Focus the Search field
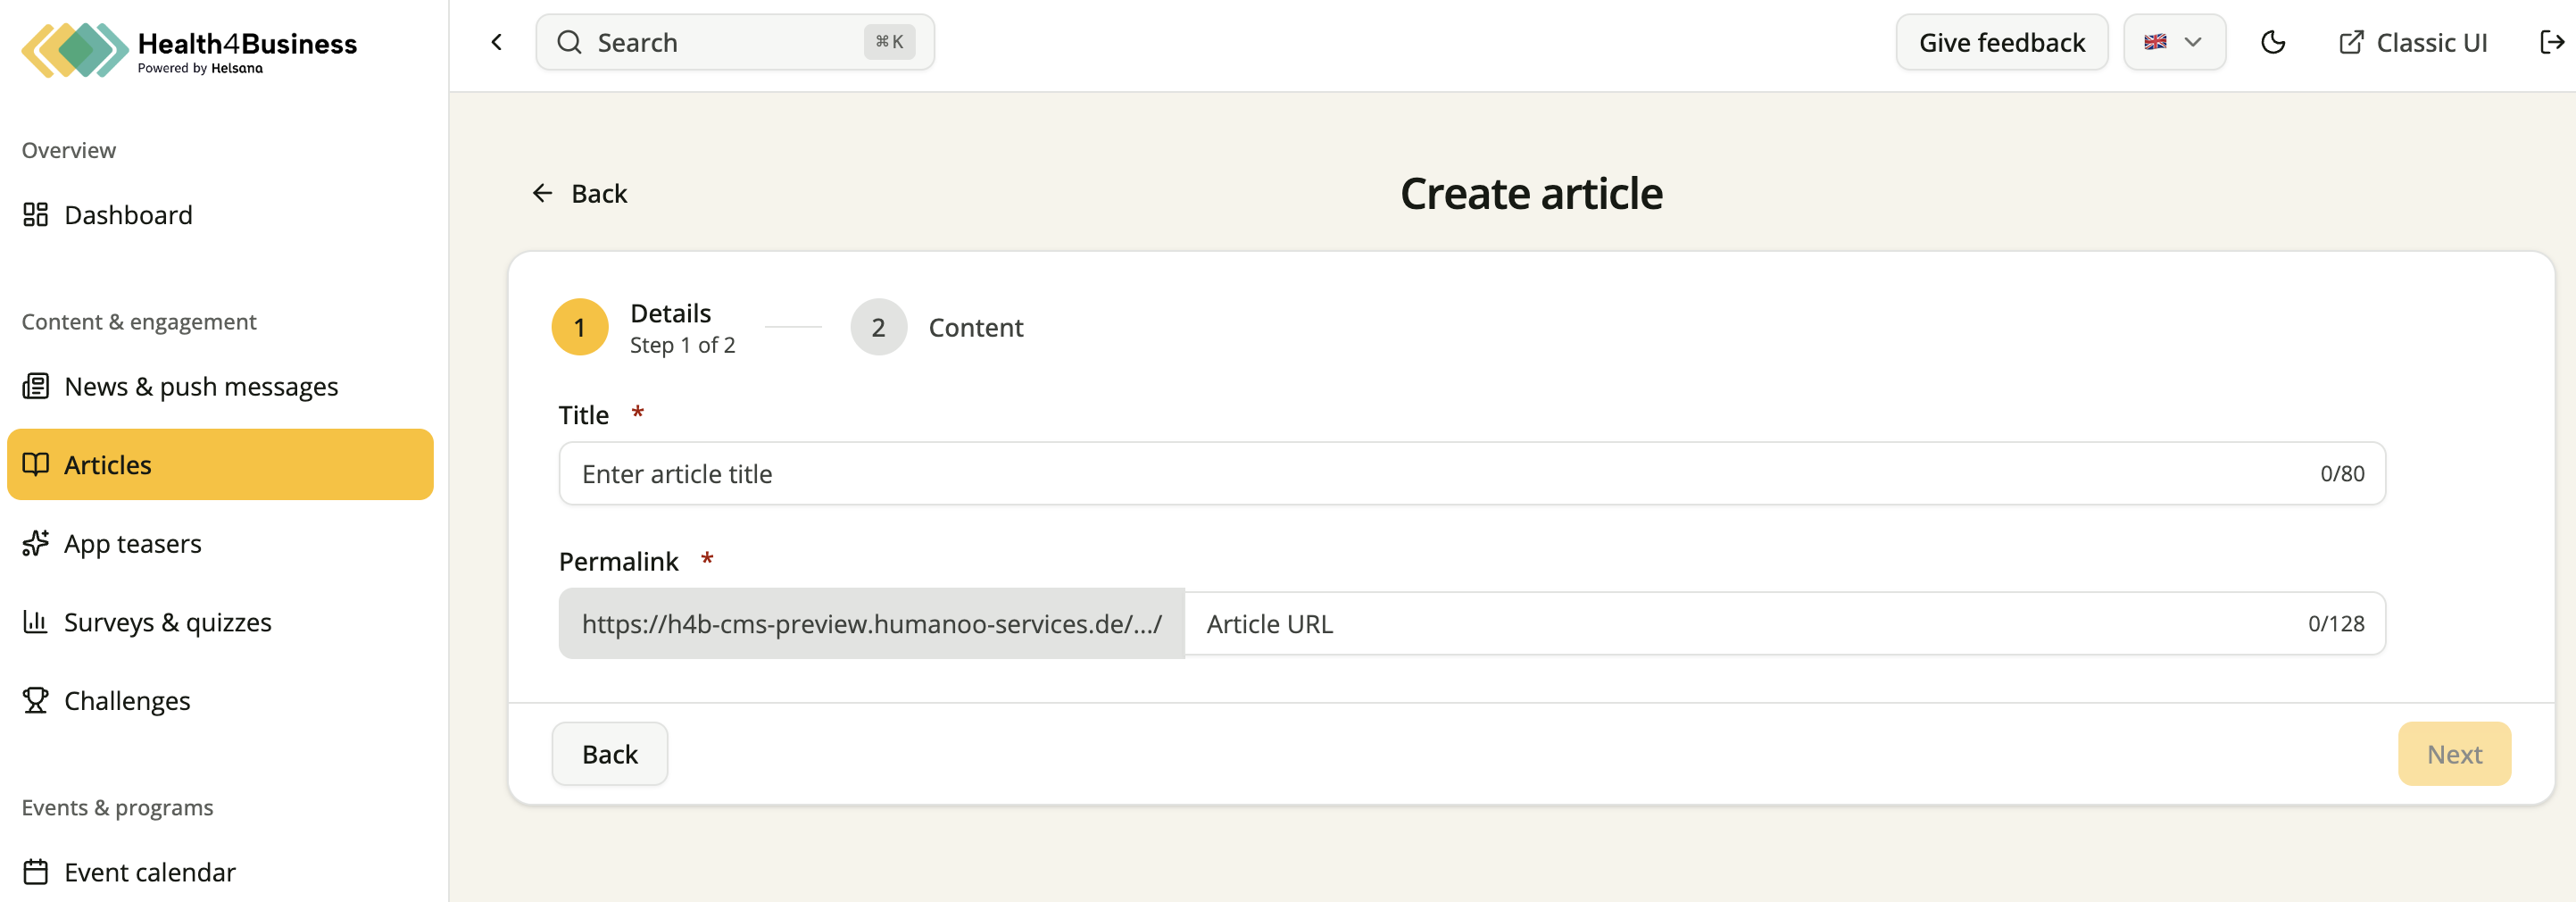Image resolution: width=2576 pixels, height=902 pixels. pyautogui.click(x=735, y=42)
